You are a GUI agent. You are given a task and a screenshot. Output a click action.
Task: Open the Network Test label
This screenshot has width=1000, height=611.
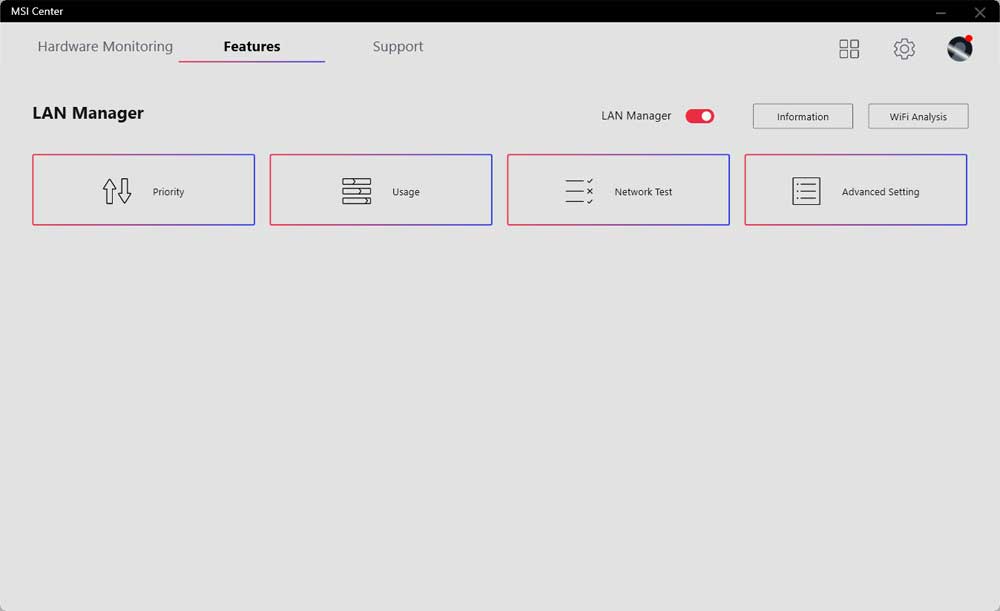(643, 192)
